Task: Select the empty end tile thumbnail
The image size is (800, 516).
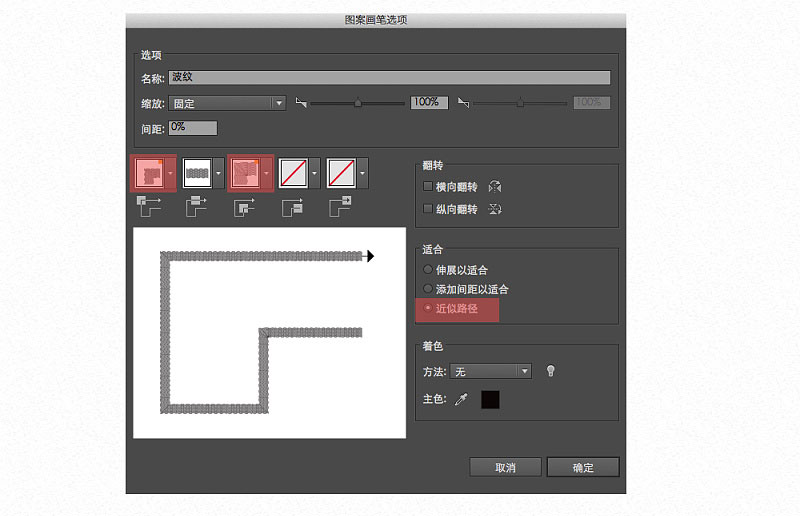Action: [341, 173]
